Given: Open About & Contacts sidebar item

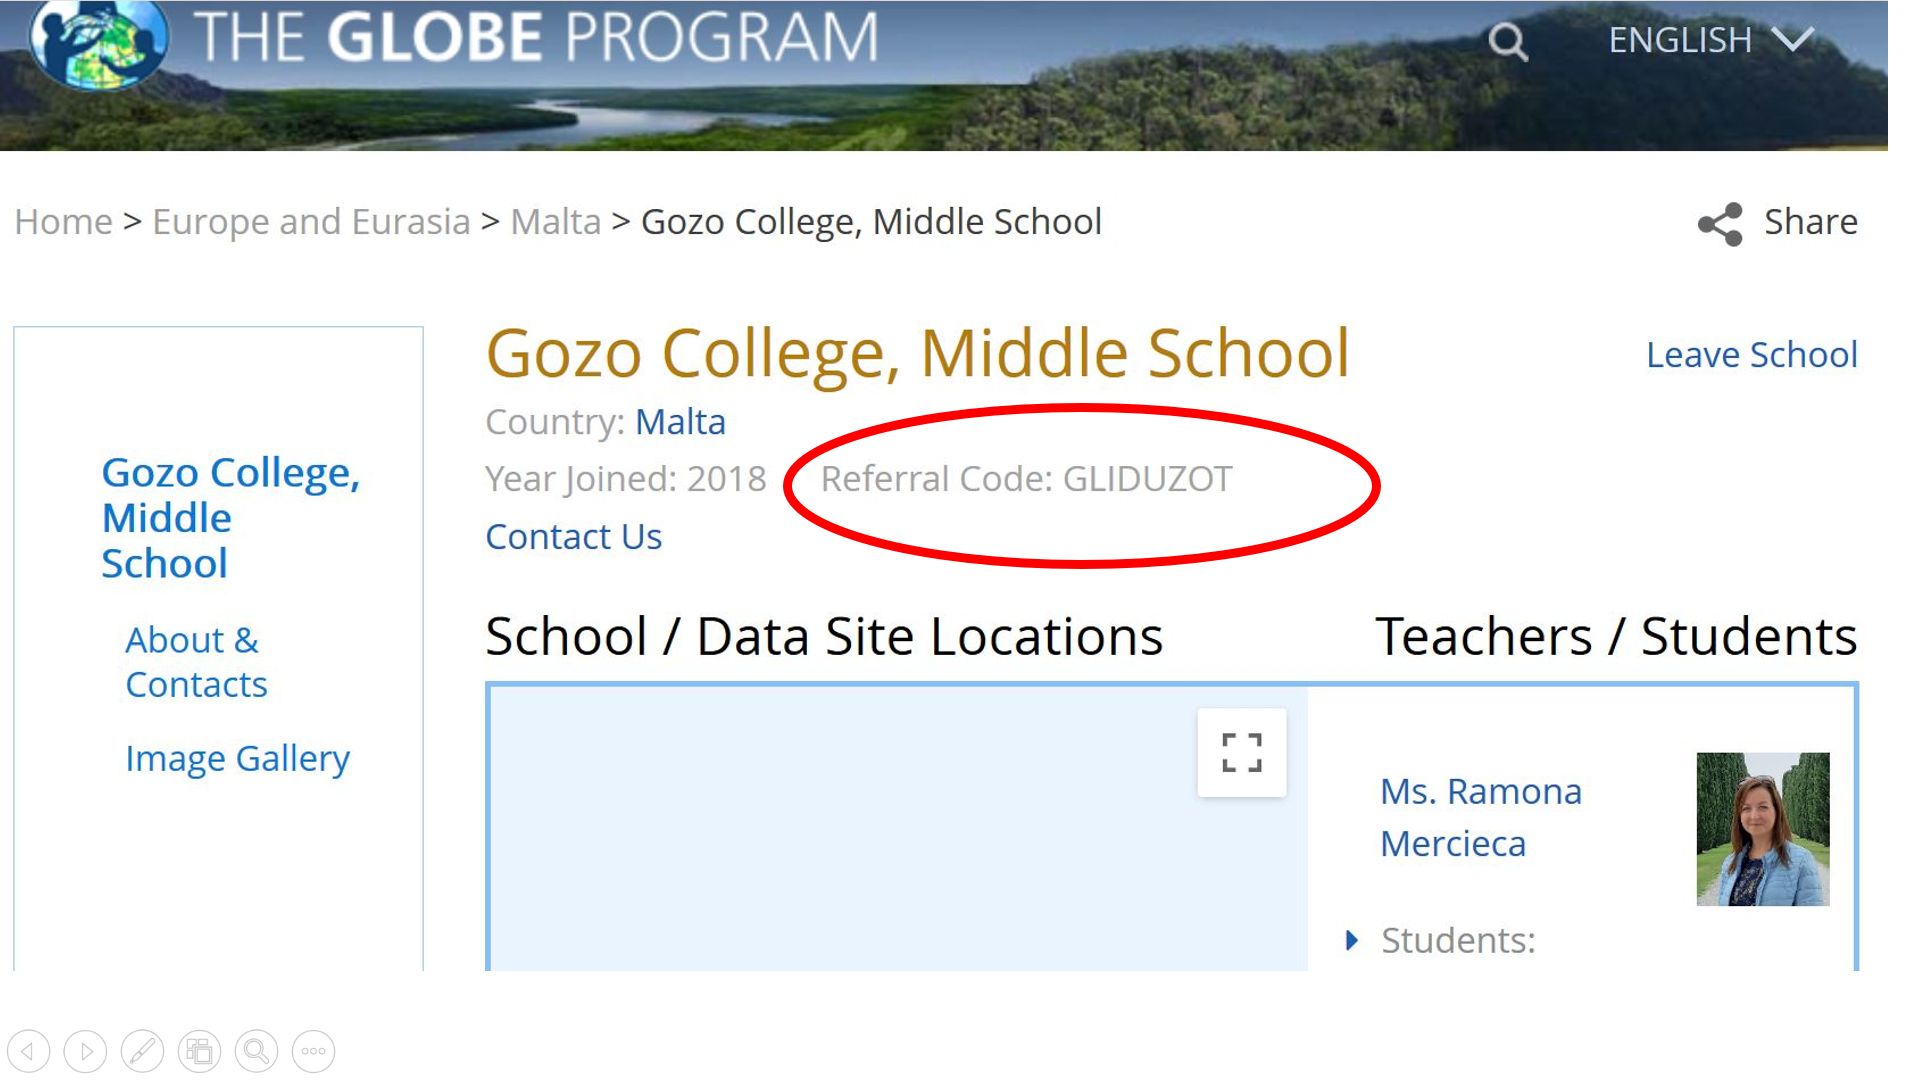Looking at the screenshot, I should [196, 662].
